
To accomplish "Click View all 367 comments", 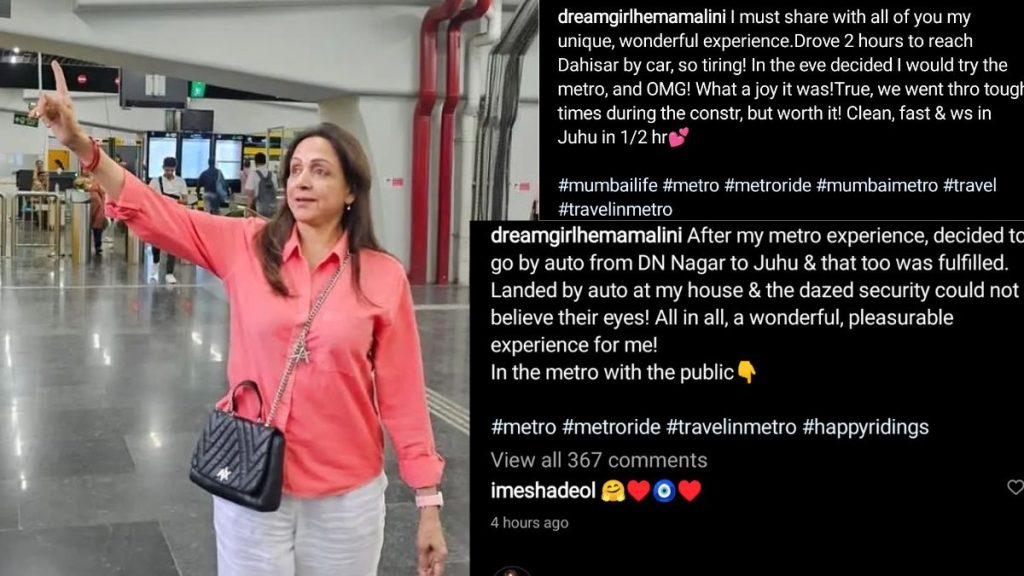I will pyautogui.click(x=599, y=460).
